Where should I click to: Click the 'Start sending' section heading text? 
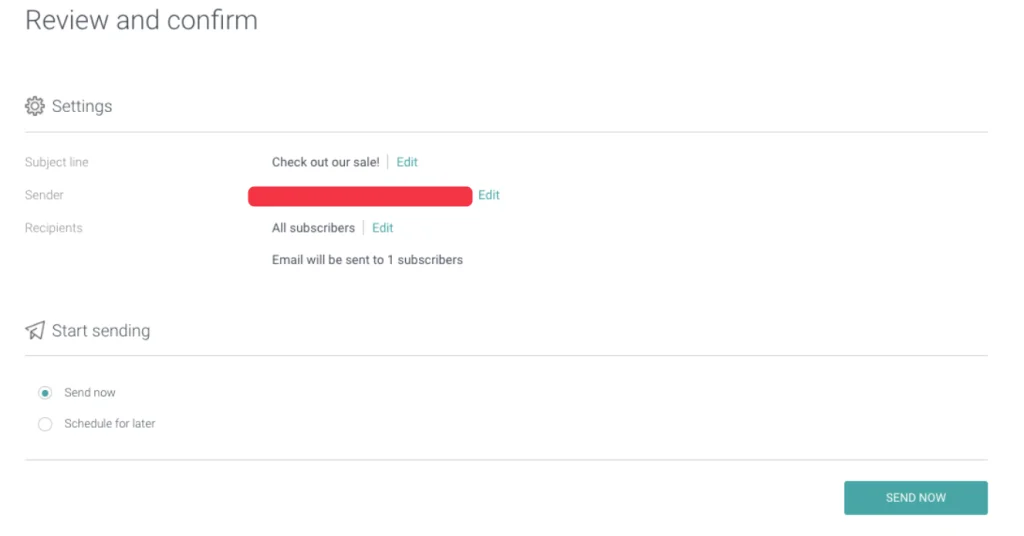pos(101,330)
